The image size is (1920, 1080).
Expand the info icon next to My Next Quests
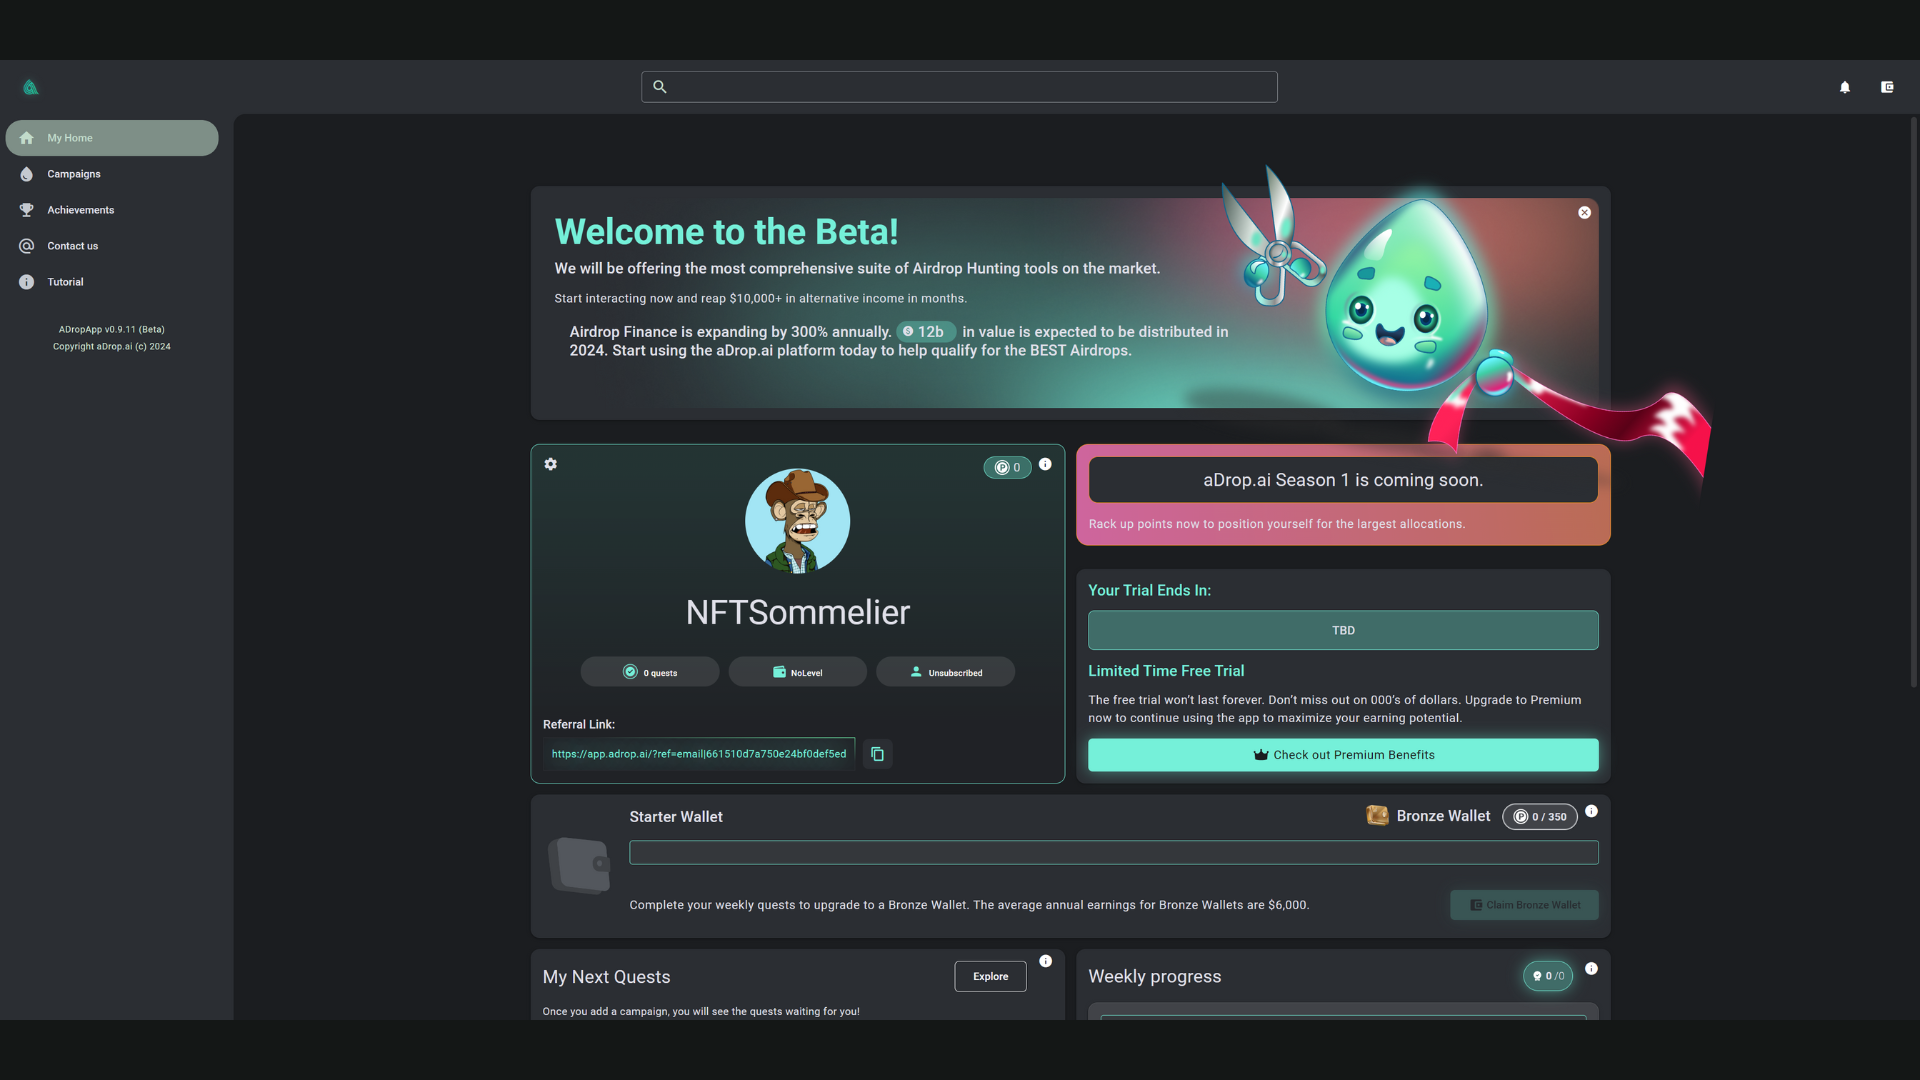coord(1047,961)
